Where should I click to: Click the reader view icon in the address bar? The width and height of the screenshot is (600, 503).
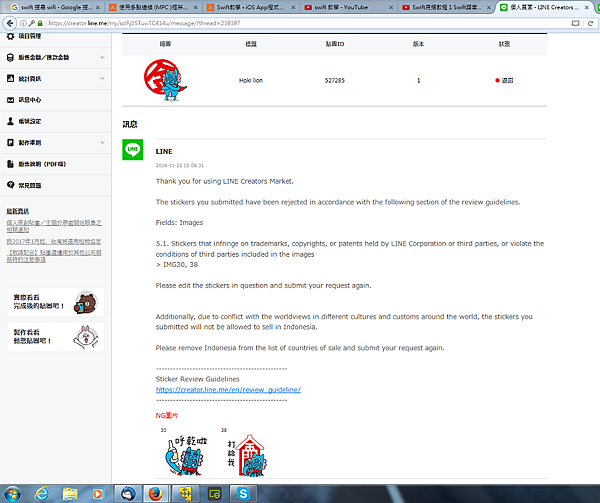pos(575,23)
